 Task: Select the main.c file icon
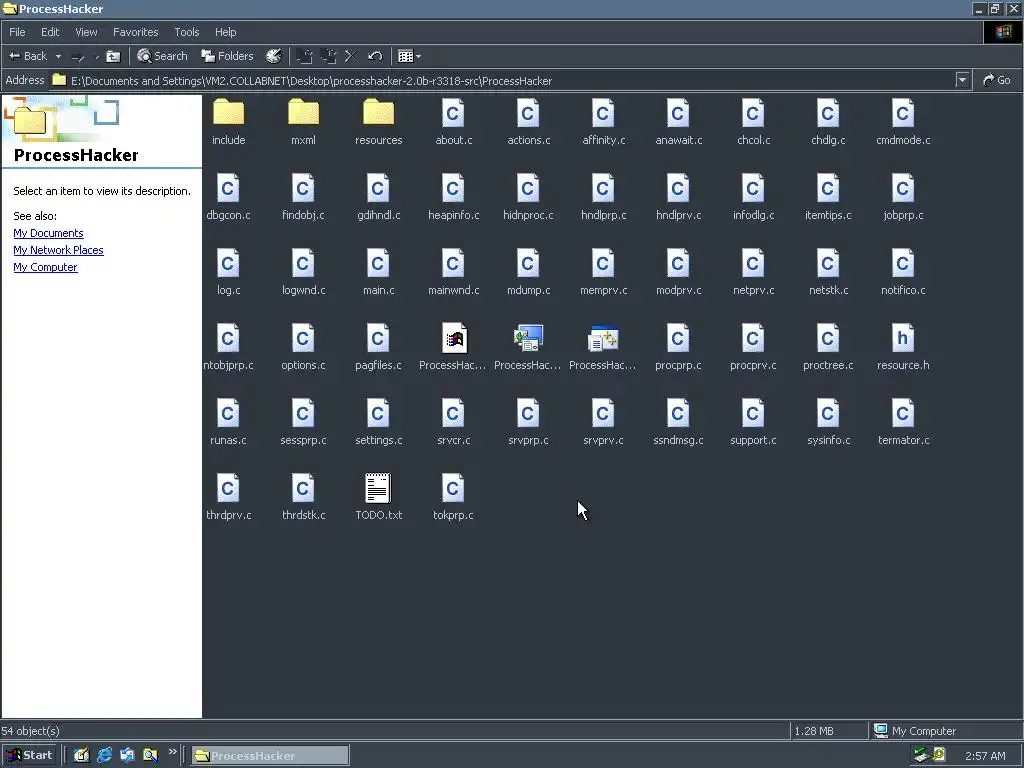378,263
